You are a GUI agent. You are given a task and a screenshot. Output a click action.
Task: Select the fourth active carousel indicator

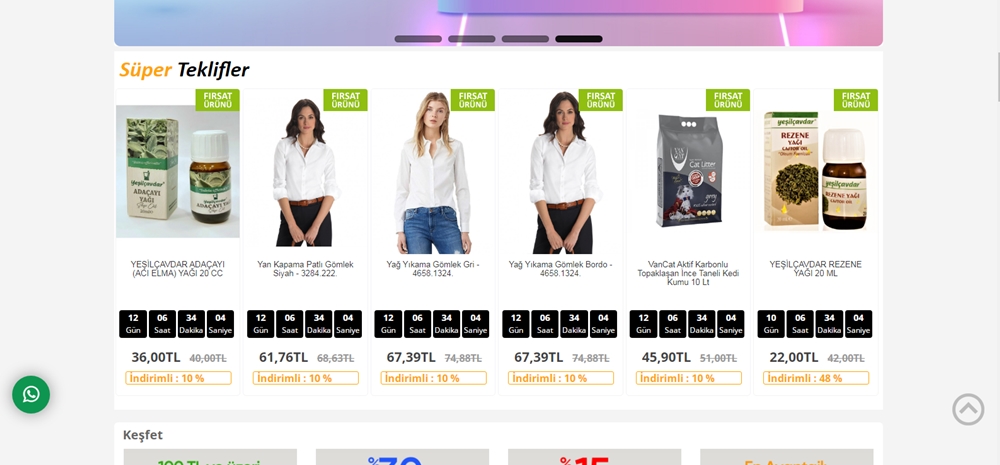578,39
